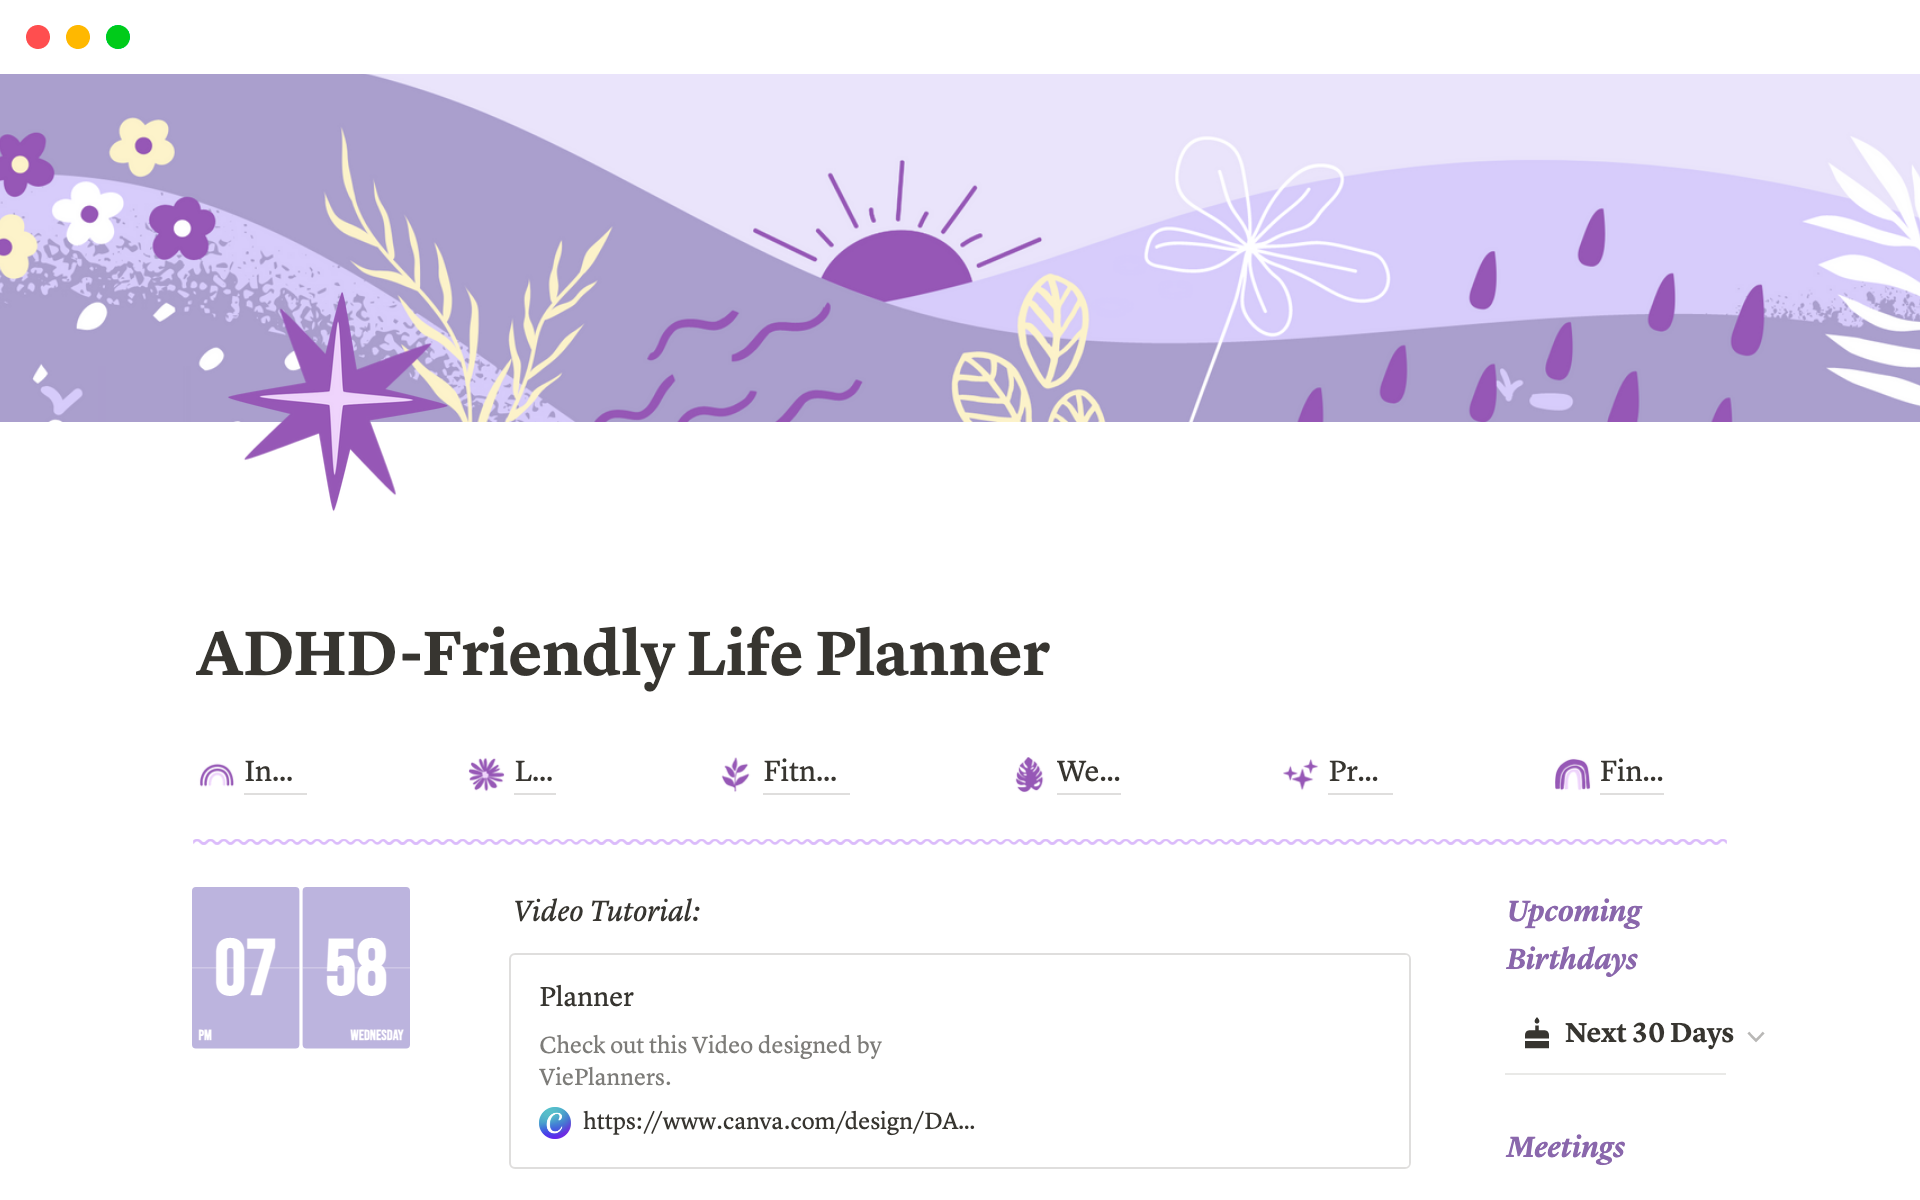
Task: Click the rainbow icon beside the last nav link
Action: point(1573,773)
